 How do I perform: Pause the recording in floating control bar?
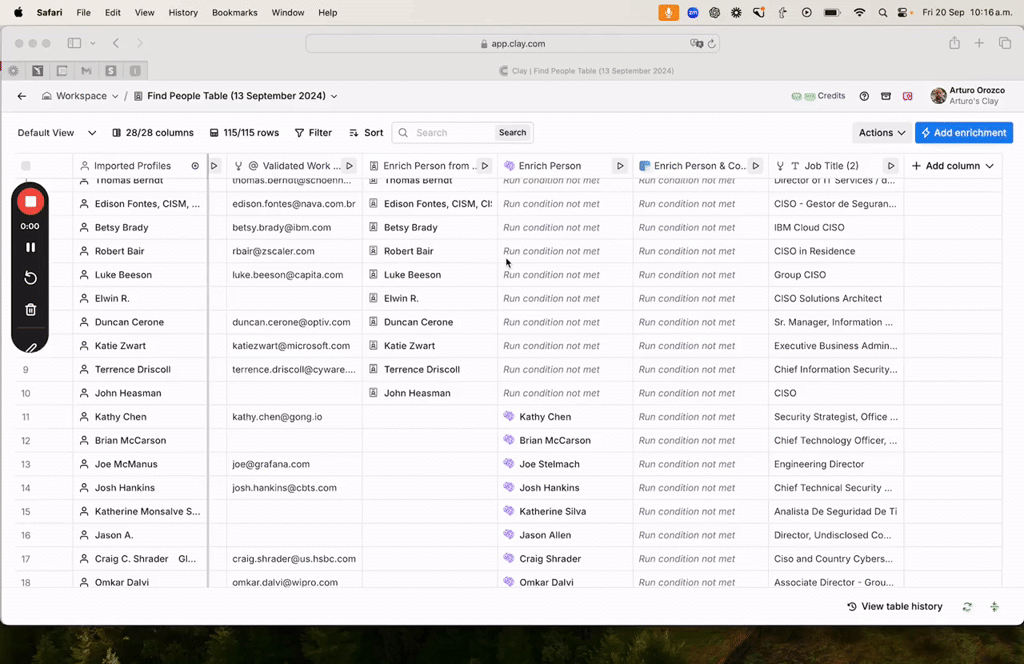(x=30, y=247)
